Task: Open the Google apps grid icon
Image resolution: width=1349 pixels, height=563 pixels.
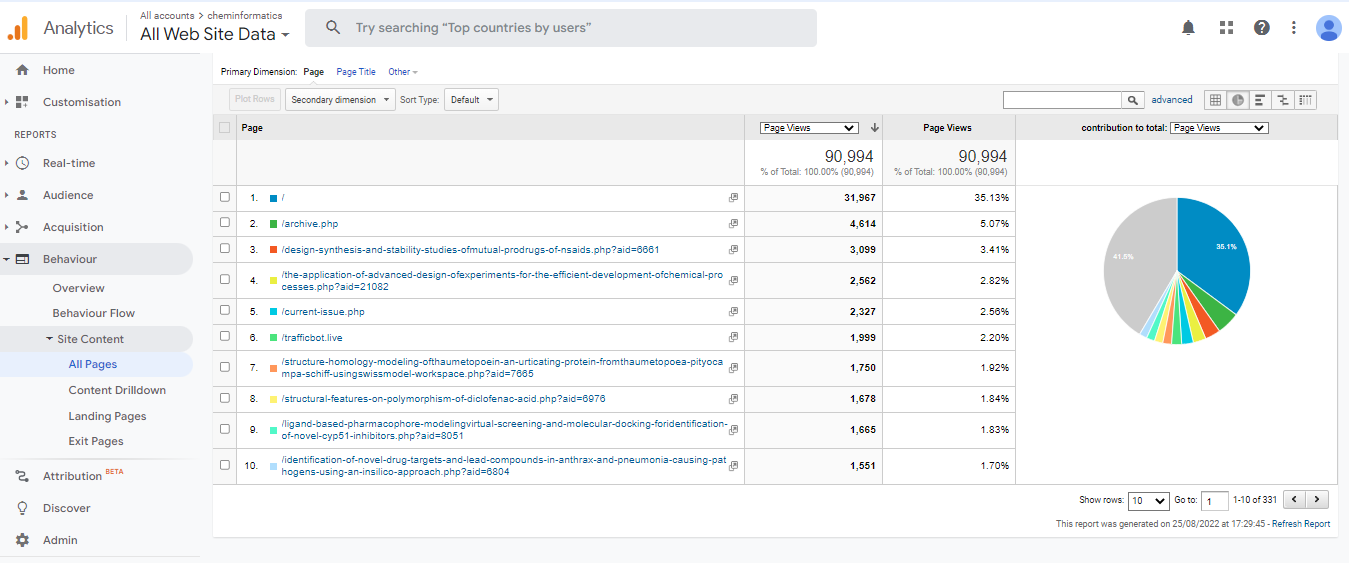Action: pos(1226,28)
